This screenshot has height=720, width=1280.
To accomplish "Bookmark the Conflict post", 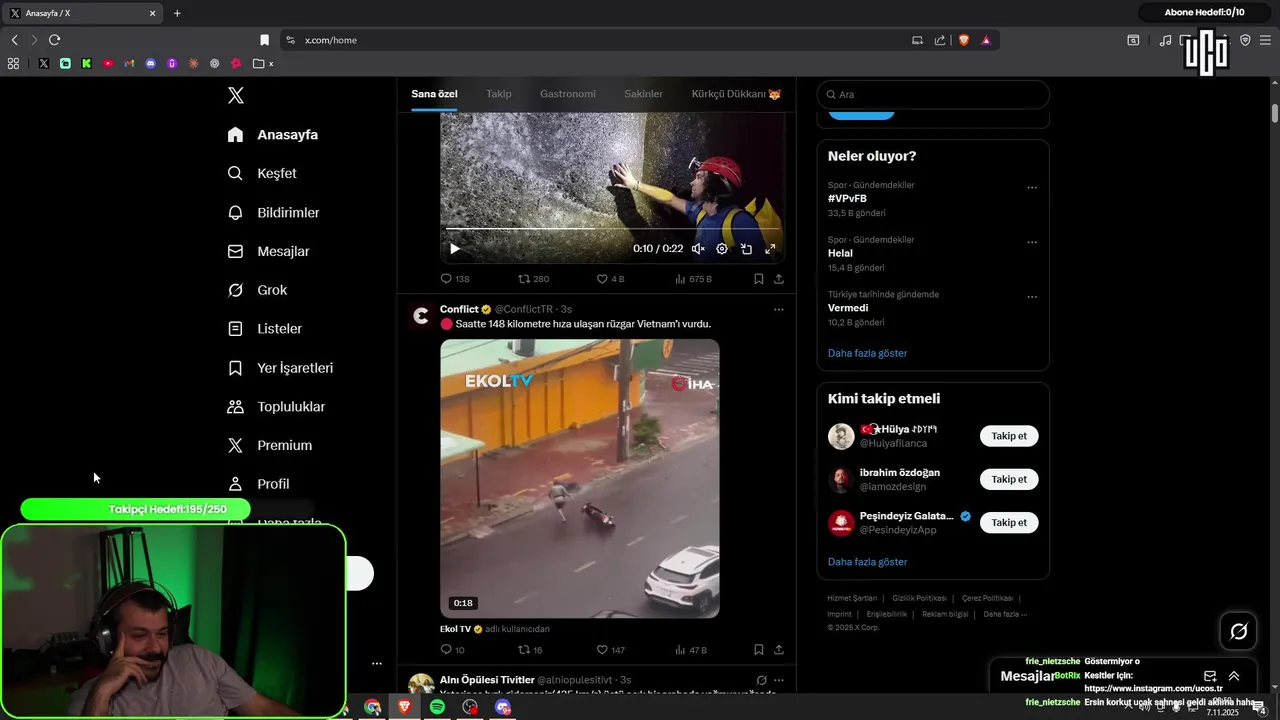I will [759, 650].
